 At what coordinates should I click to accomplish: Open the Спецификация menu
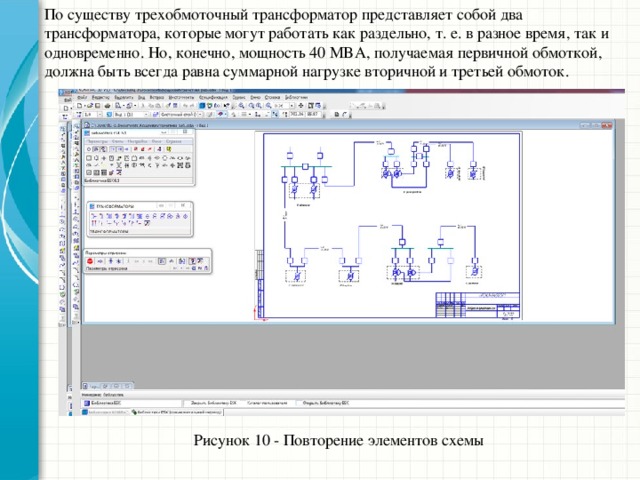point(213,98)
